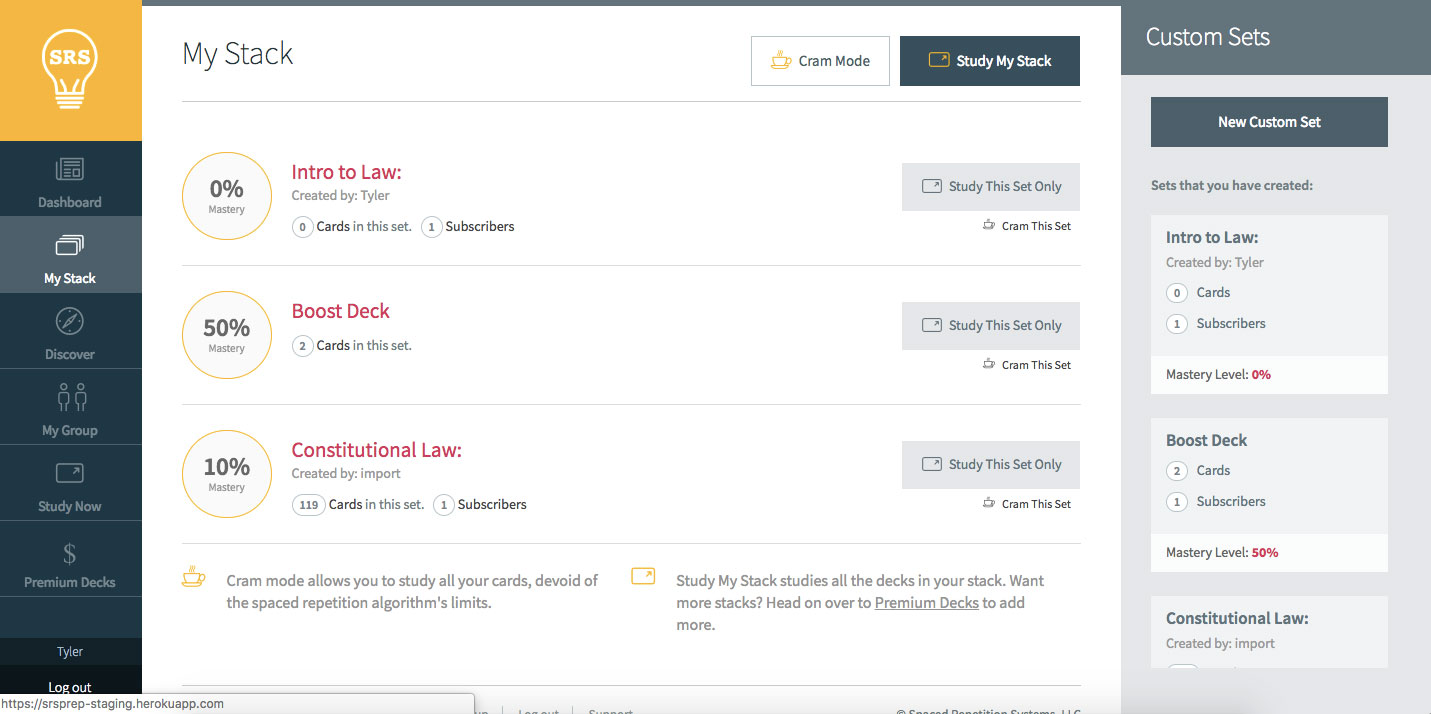Study only the Constitutional Law set
Screen dimensions: 1431x714
[x=990, y=464]
